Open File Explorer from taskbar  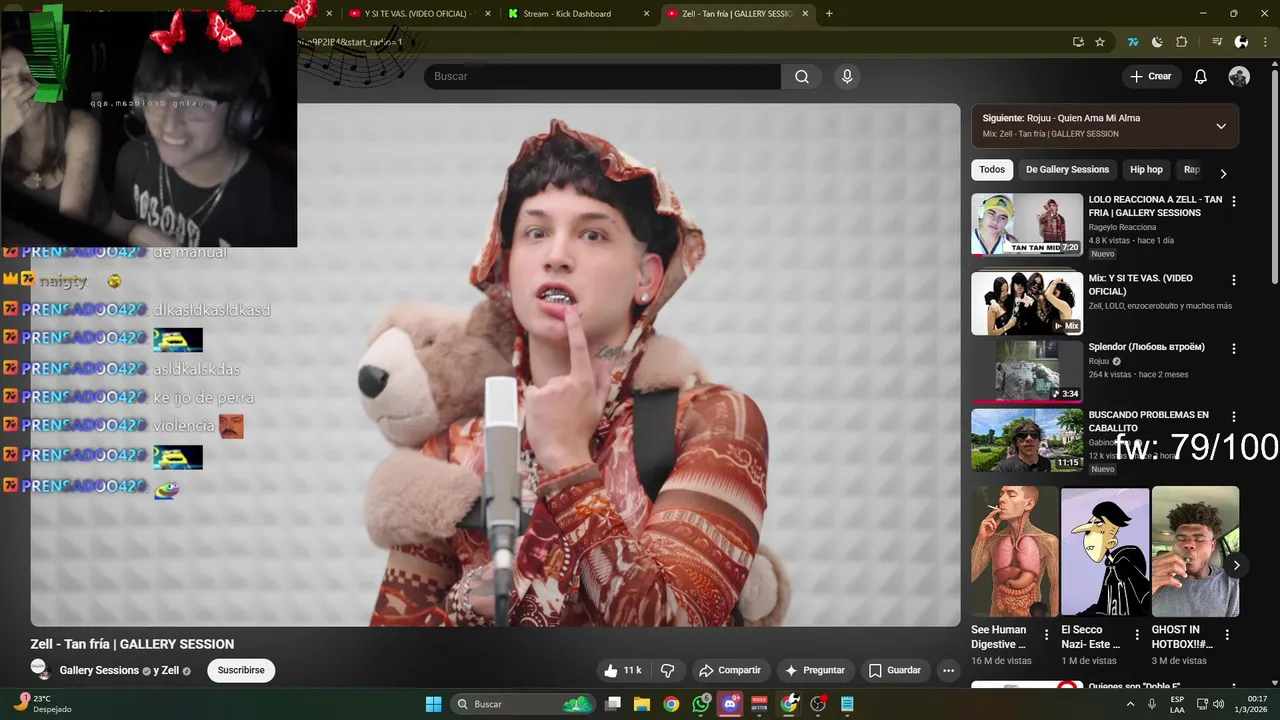pos(642,704)
